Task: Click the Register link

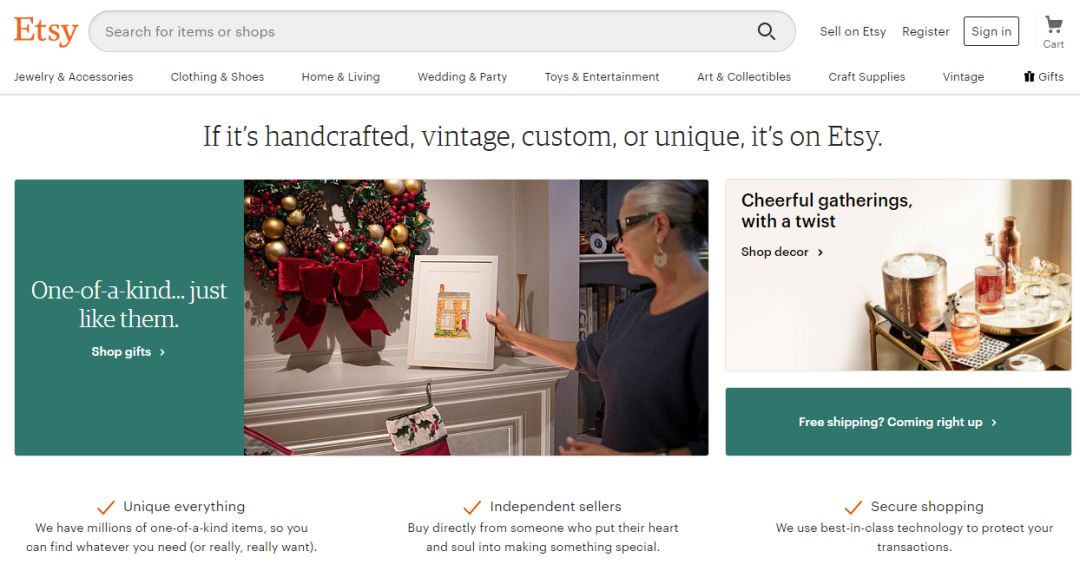Action: point(926,32)
